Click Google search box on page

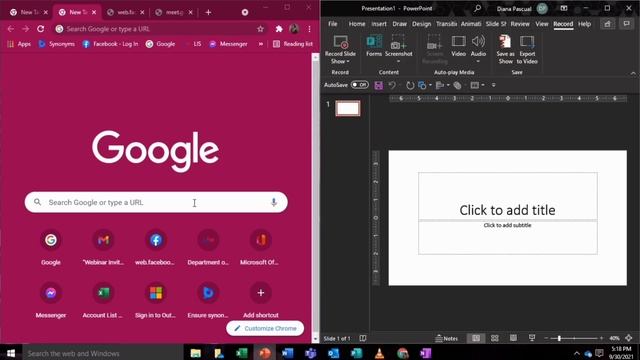coord(156,202)
